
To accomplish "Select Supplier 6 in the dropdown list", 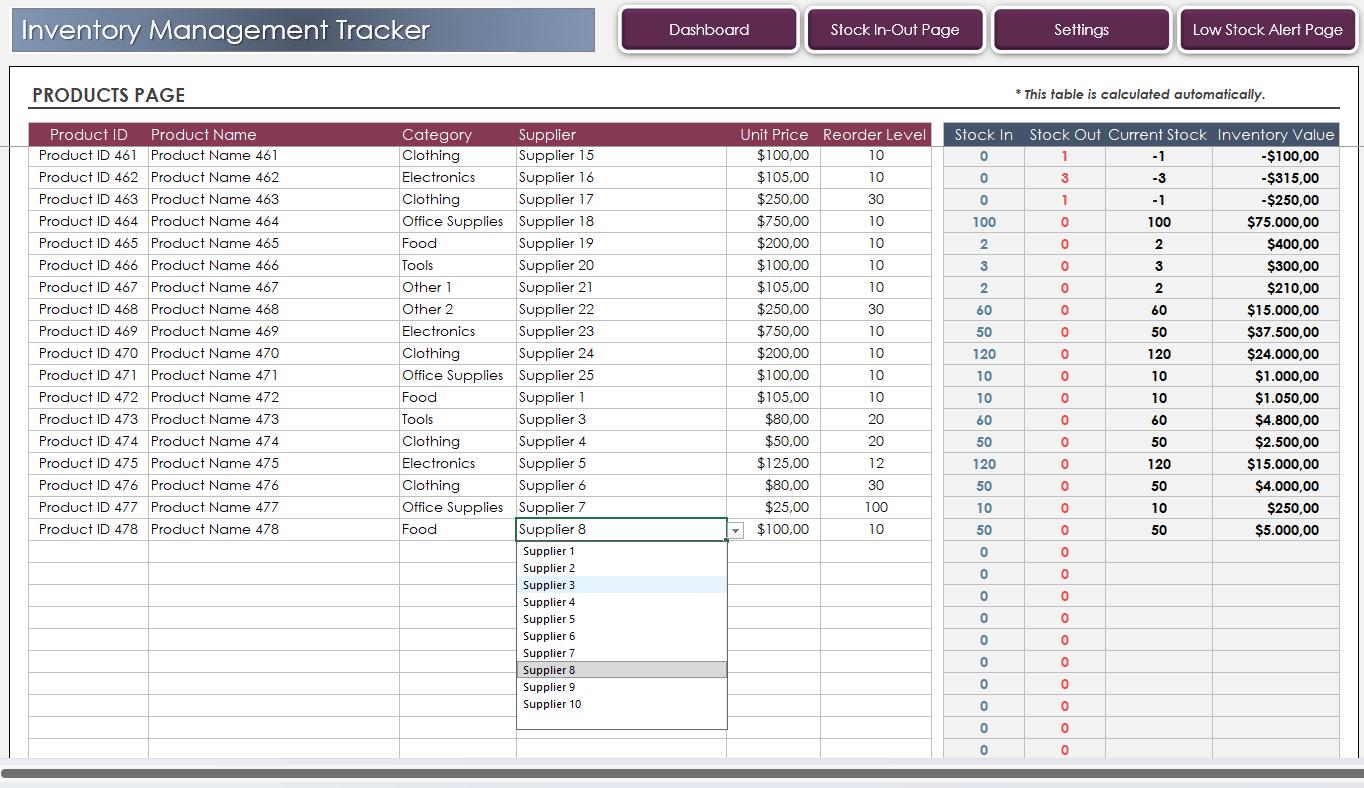I will [x=621, y=636].
